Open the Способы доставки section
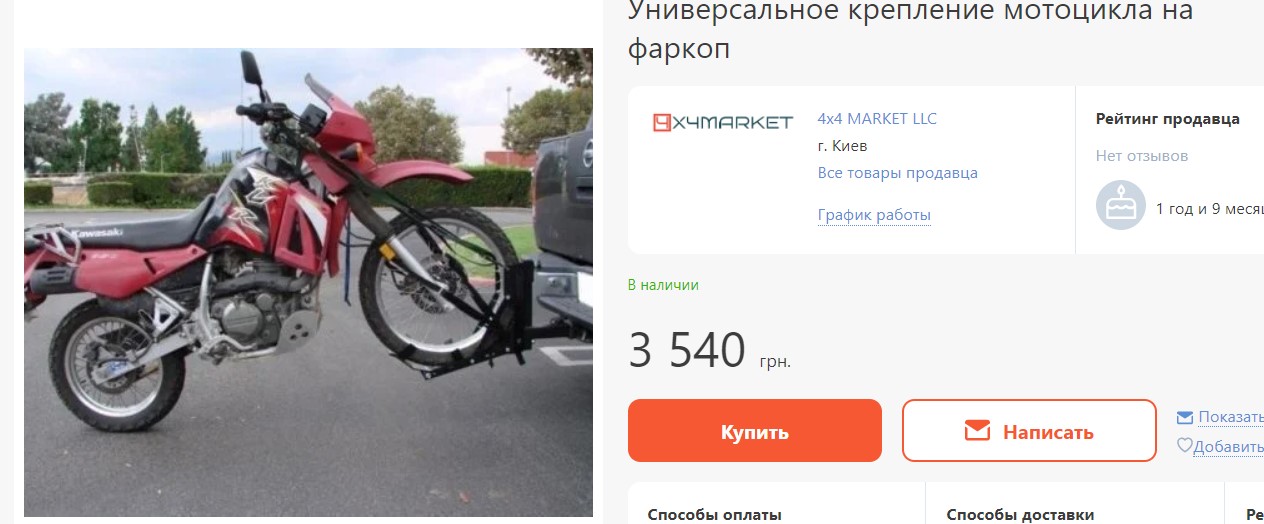1264x524 pixels. pos(1020,515)
